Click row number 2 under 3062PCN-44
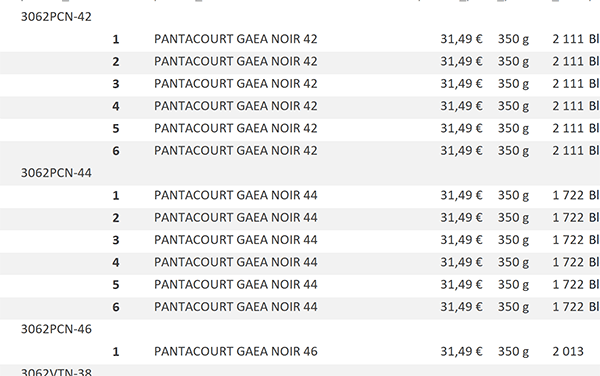The image size is (600, 376). 116,218
